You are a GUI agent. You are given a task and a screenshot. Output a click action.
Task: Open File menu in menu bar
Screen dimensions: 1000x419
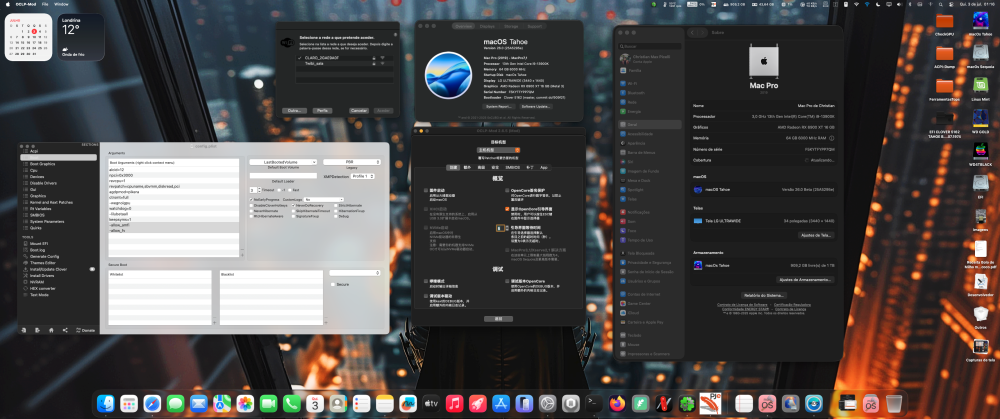(45, 4)
